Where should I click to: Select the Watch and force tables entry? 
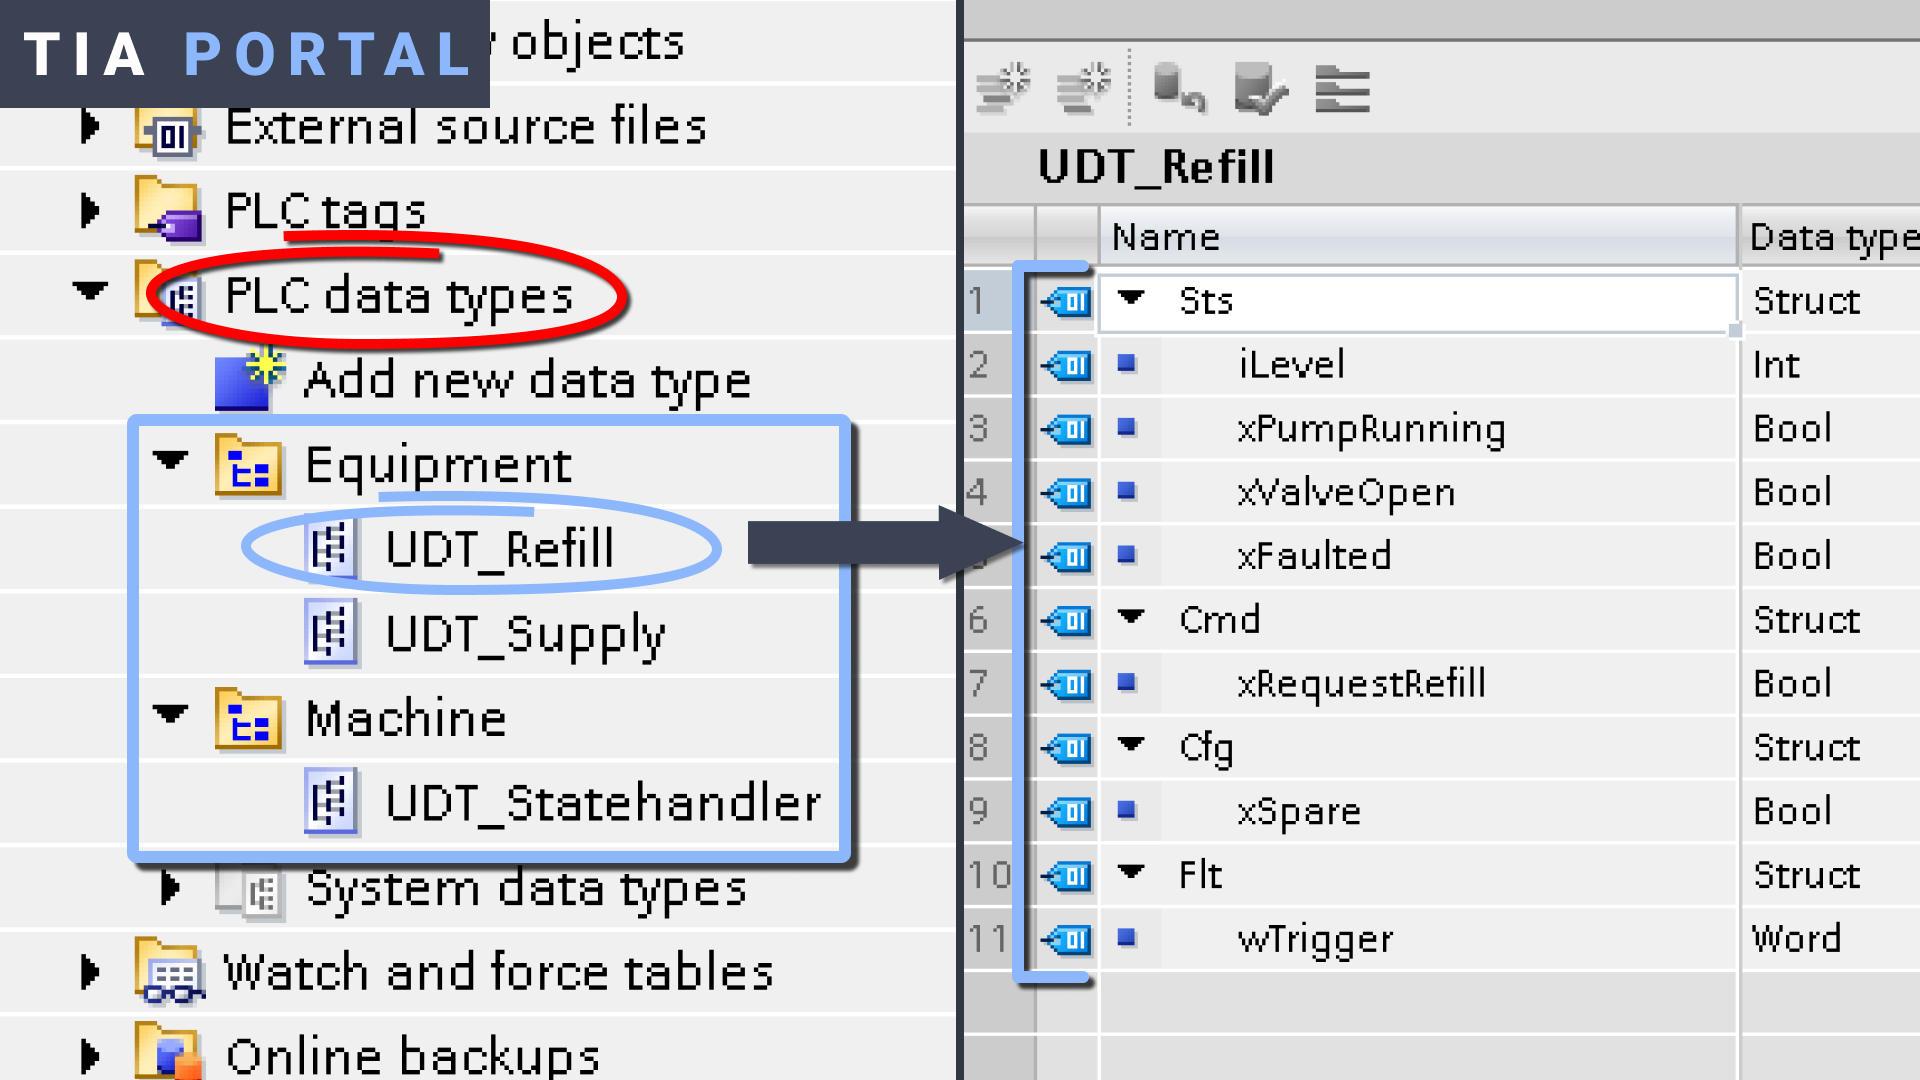coord(498,972)
